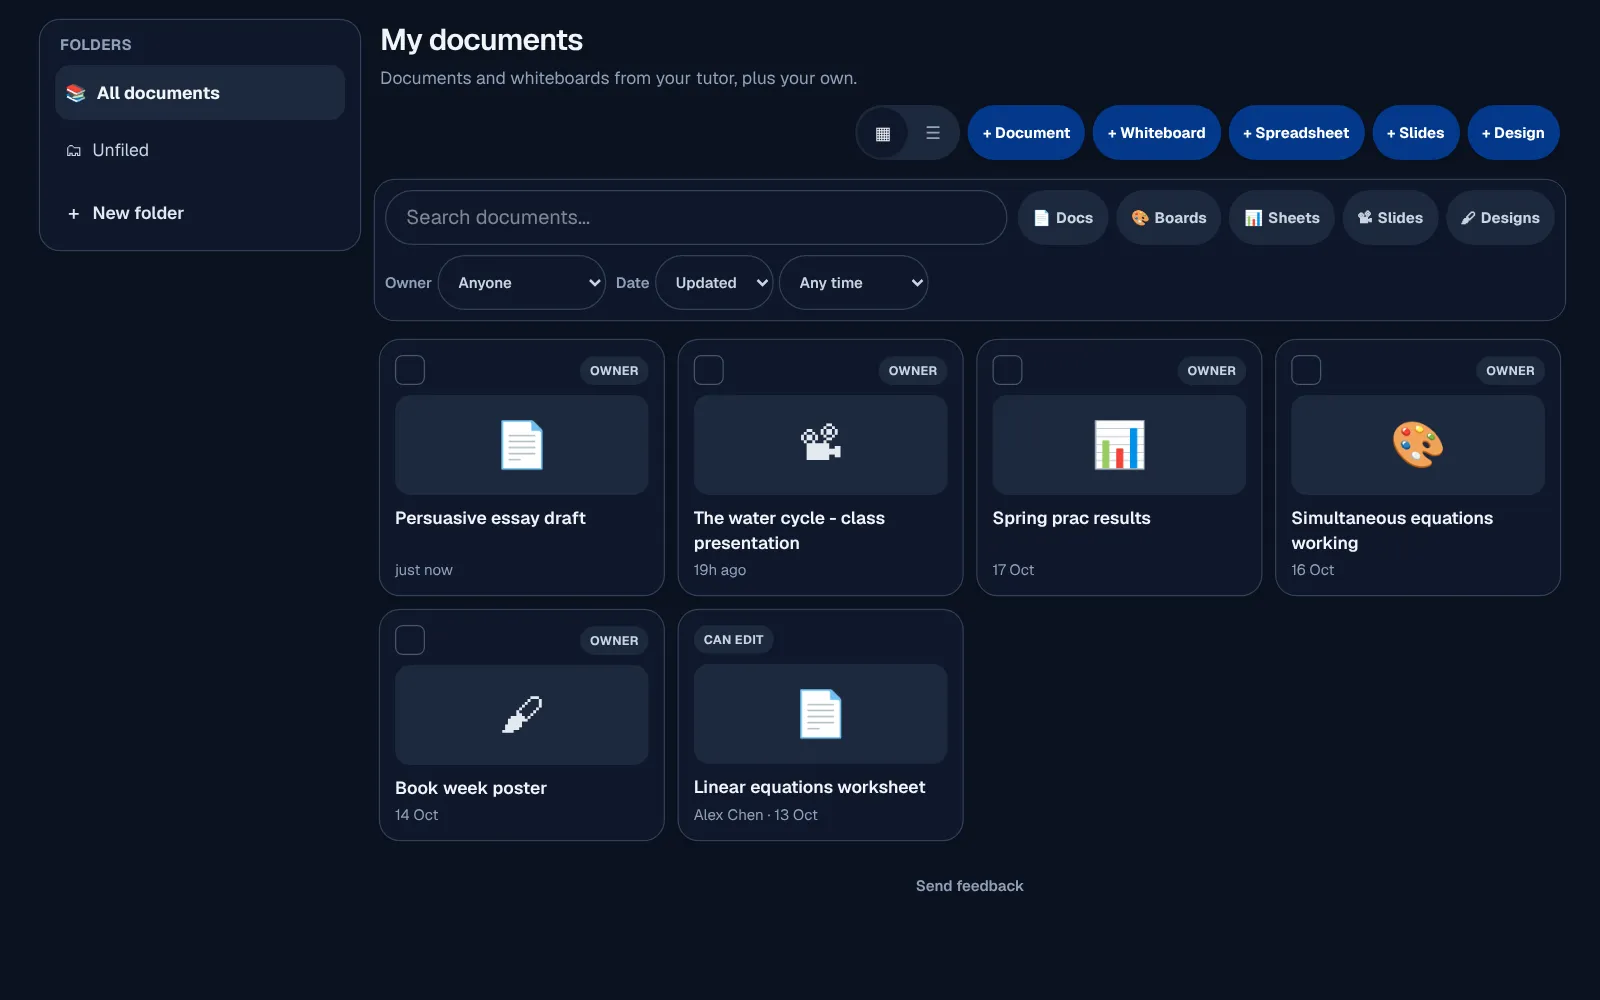
Task: Filter by Designs
Action: pos(1500,218)
